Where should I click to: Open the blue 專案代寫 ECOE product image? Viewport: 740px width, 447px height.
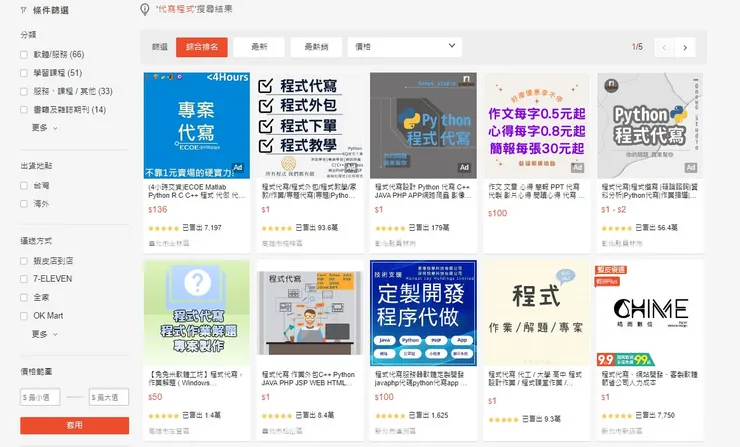(x=197, y=126)
